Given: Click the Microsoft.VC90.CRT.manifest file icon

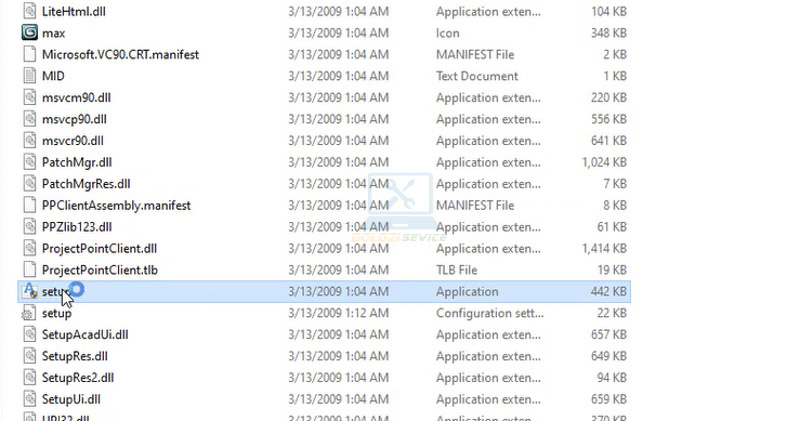Looking at the screenshot, I should (29, 54).
